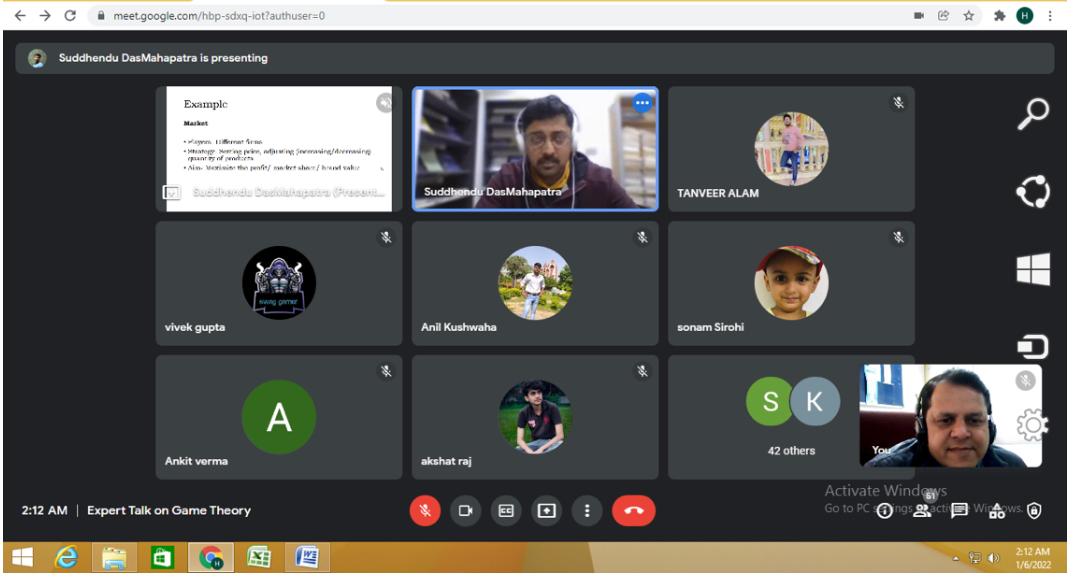
Task: Select the shared presentation slide tile
Action: coord(278,149)
